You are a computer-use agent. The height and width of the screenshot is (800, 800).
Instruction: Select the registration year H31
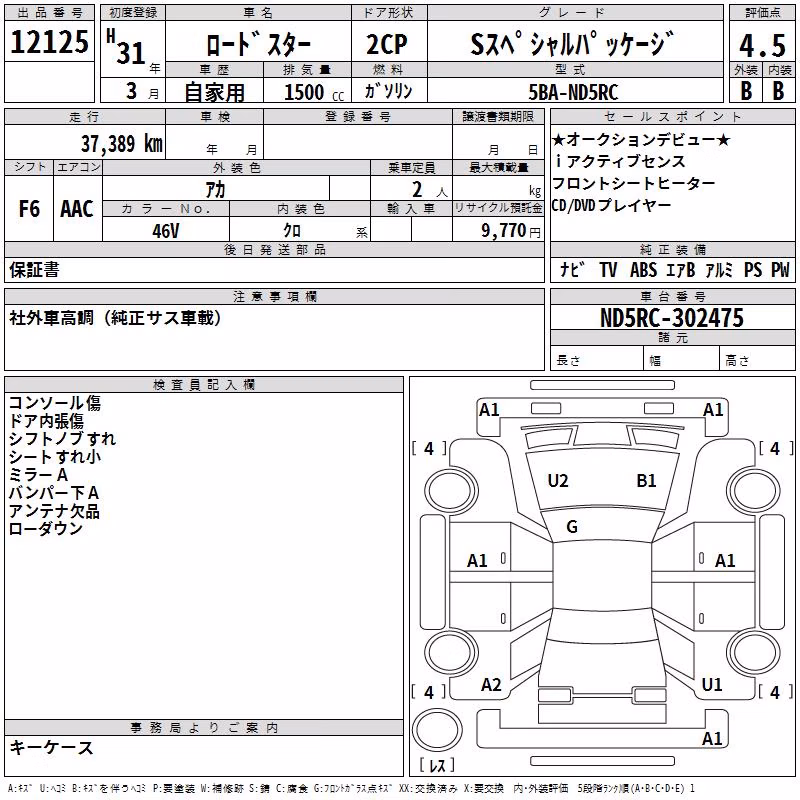(x=126, y=47)
